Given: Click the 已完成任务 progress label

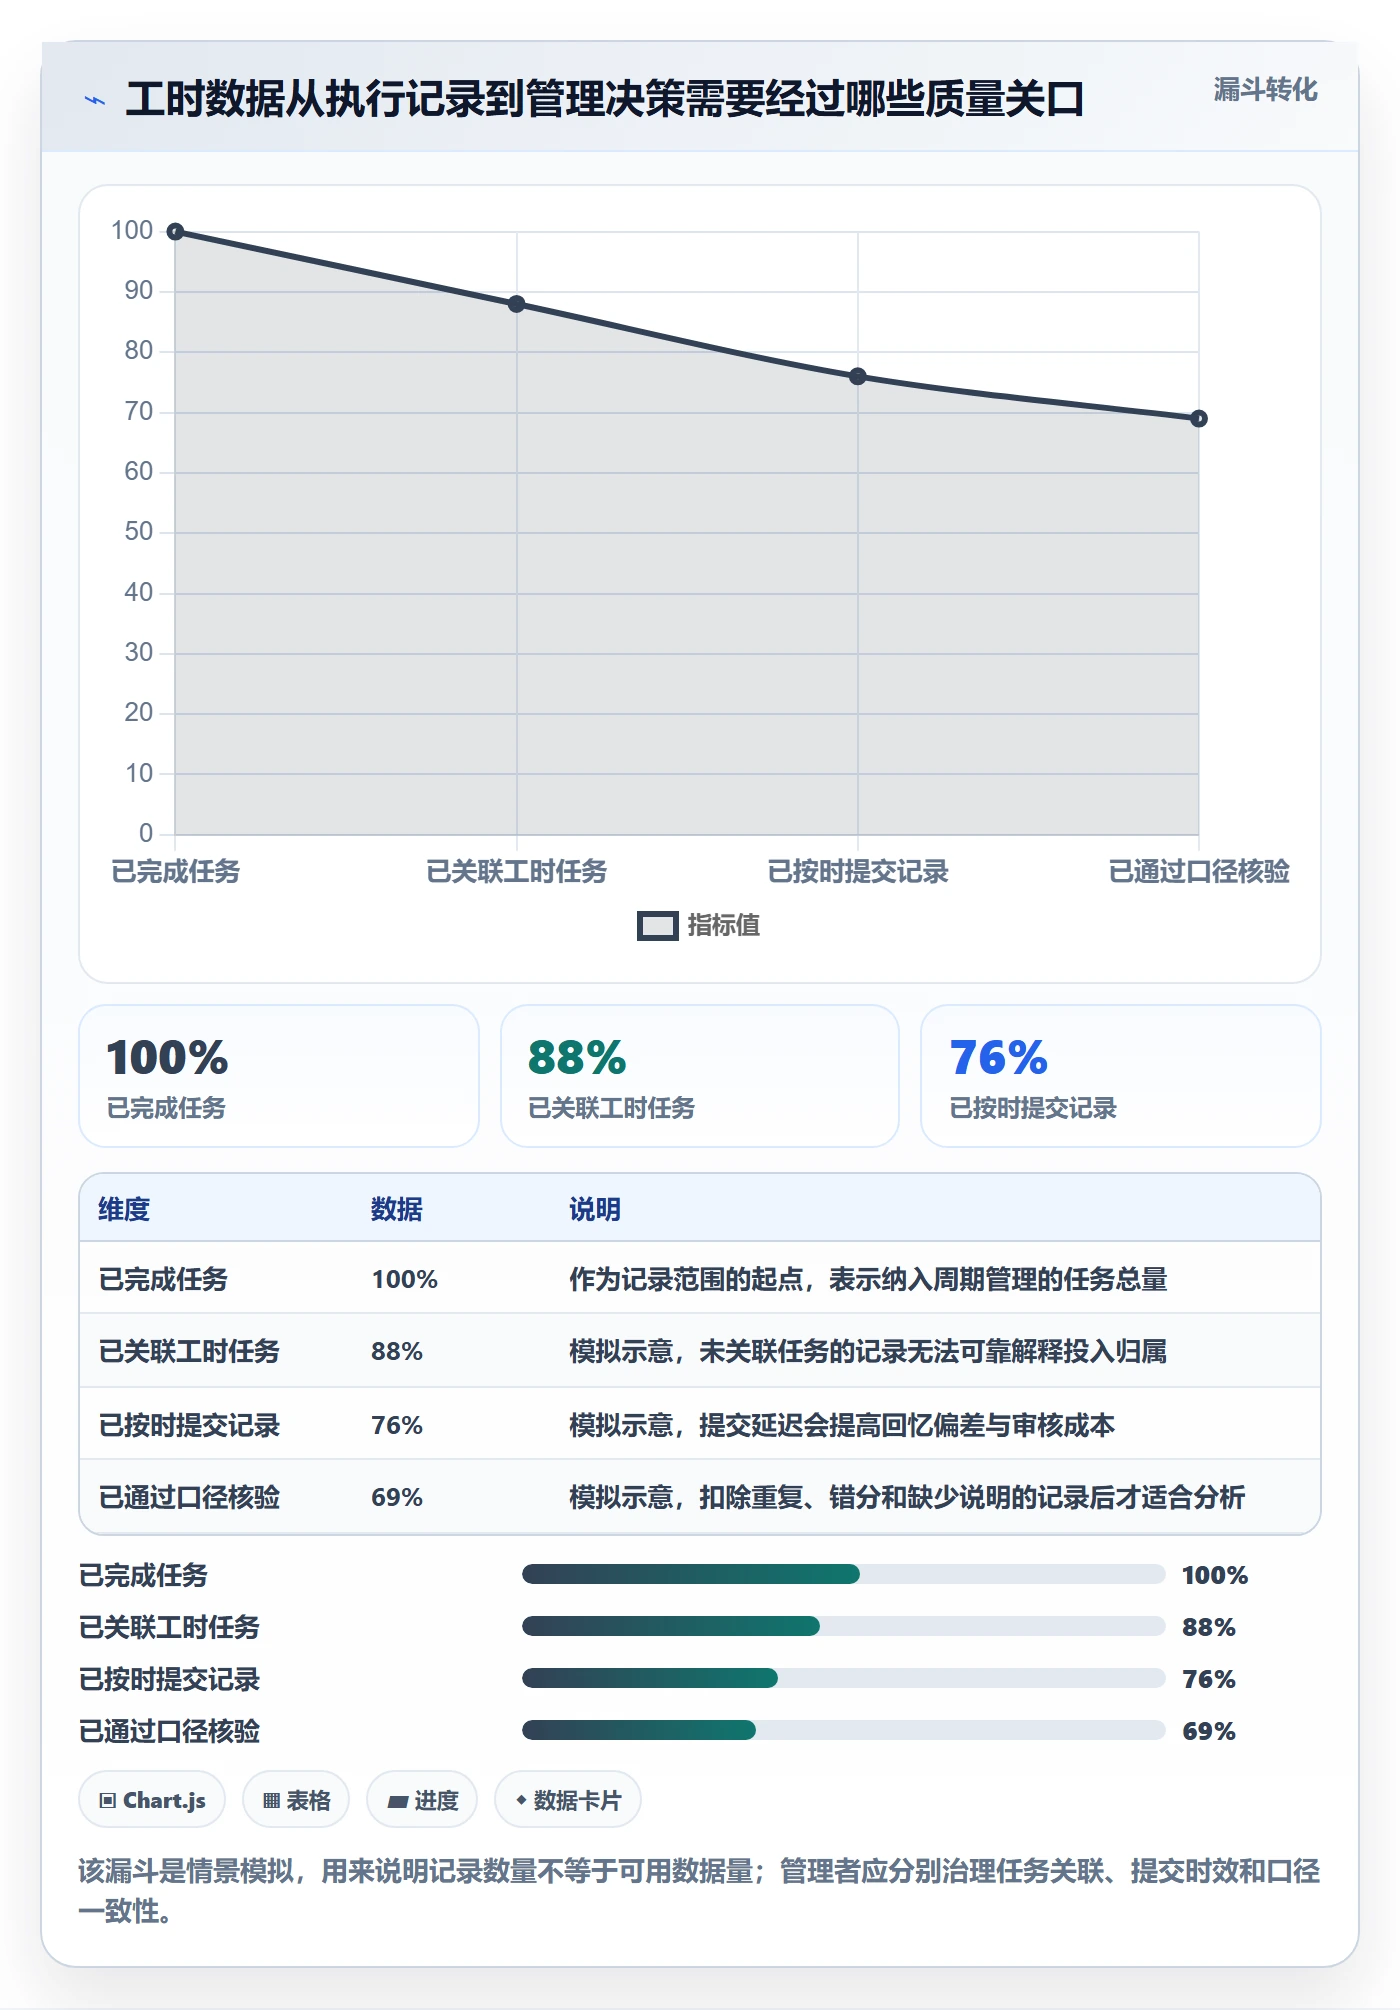Looking at the screenshot, I should pos(143,1575).
